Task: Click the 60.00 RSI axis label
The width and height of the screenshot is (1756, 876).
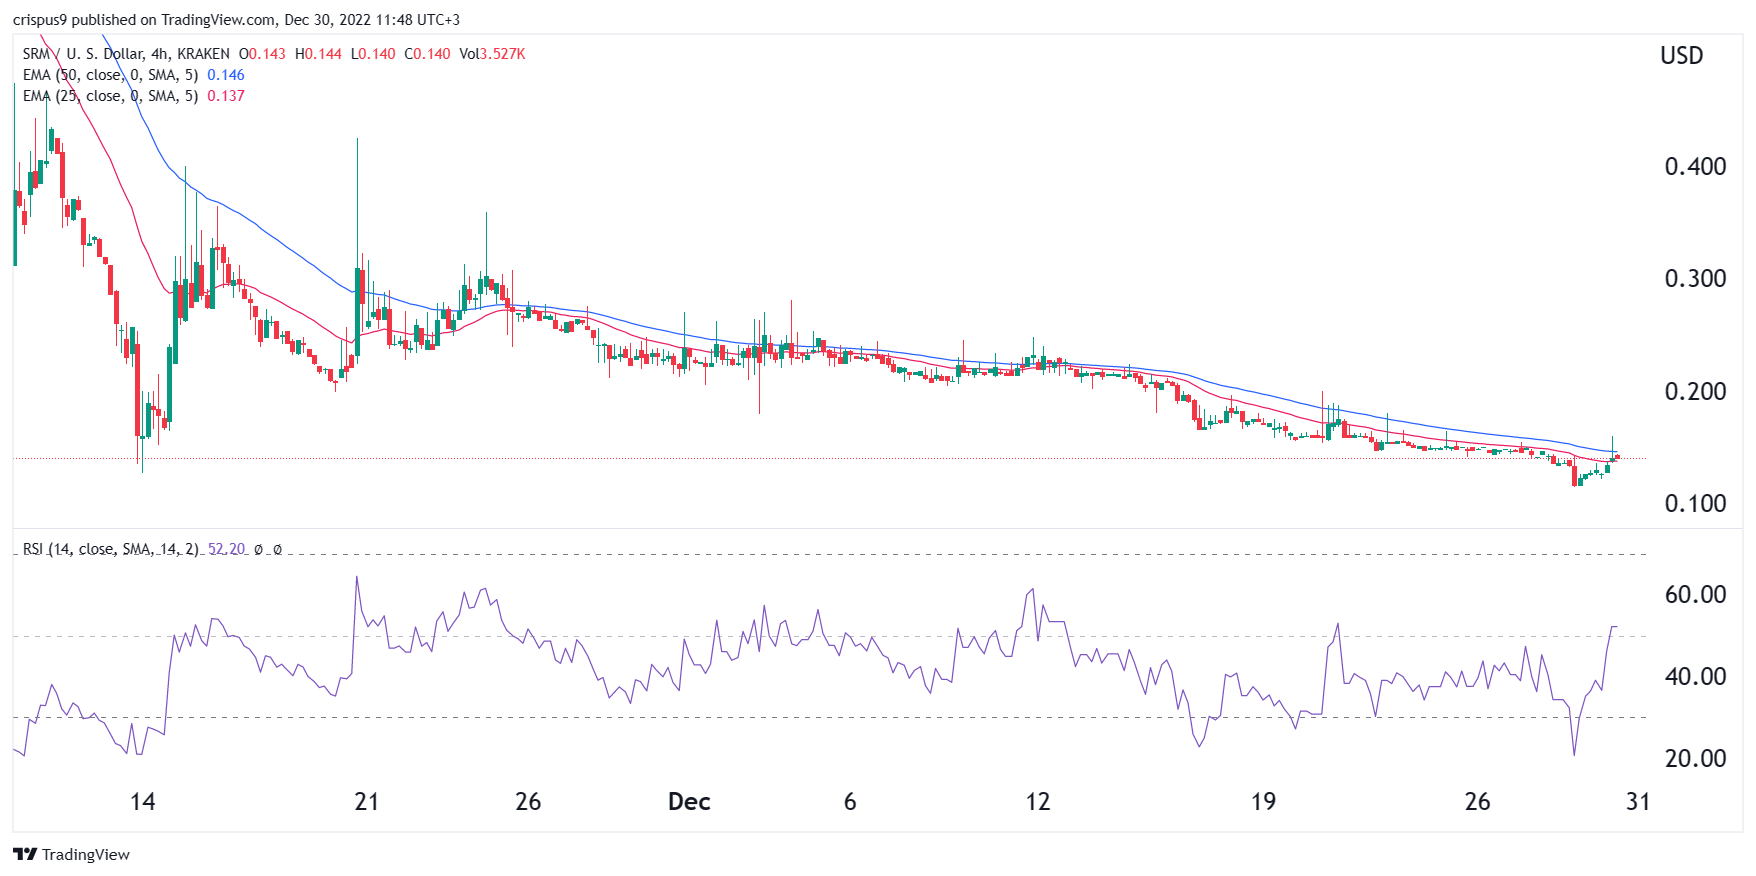Action: pos(1695,595)
